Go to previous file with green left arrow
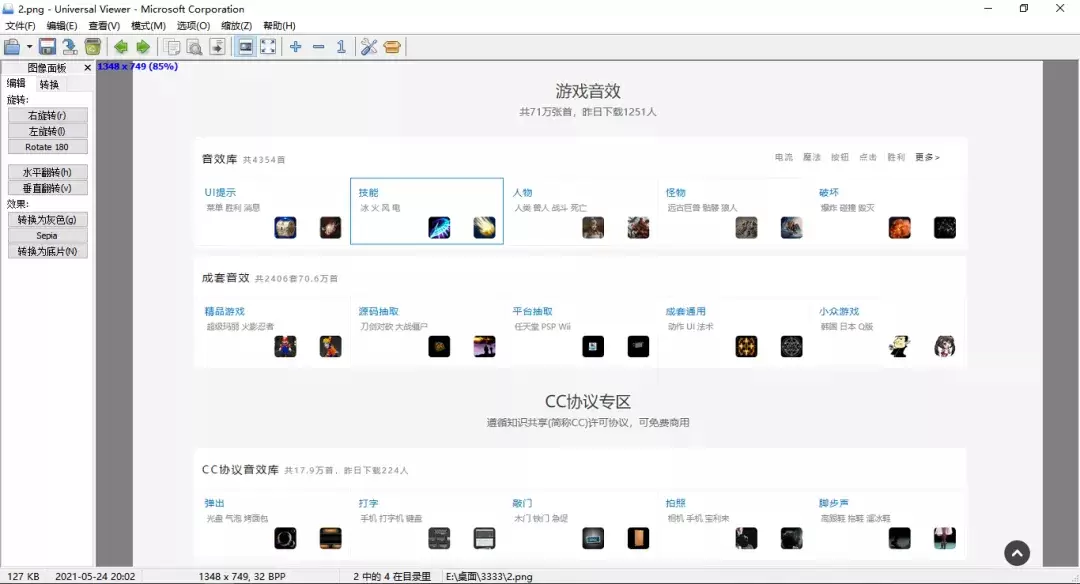Image resolution: width=1080 pixels, height=584 pixels. point(121,47)
